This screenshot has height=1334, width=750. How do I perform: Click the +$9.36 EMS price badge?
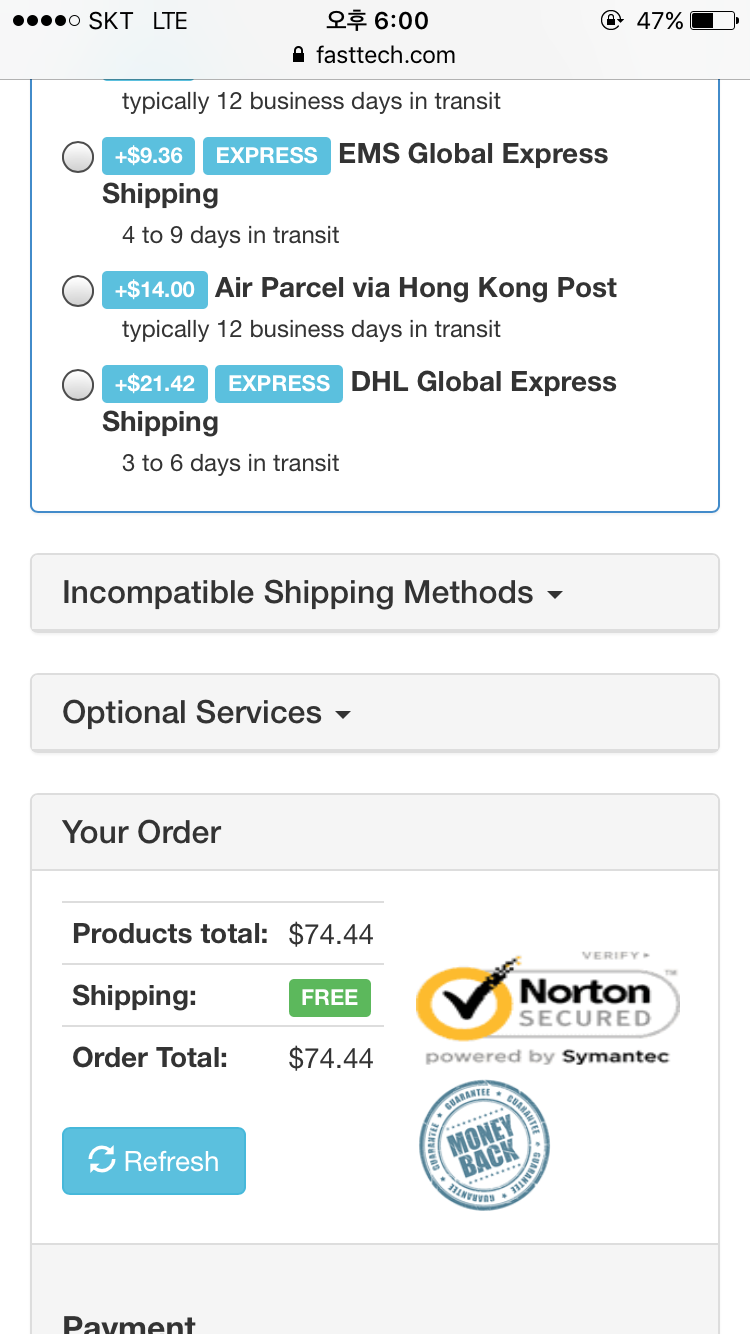pos(148,156)
